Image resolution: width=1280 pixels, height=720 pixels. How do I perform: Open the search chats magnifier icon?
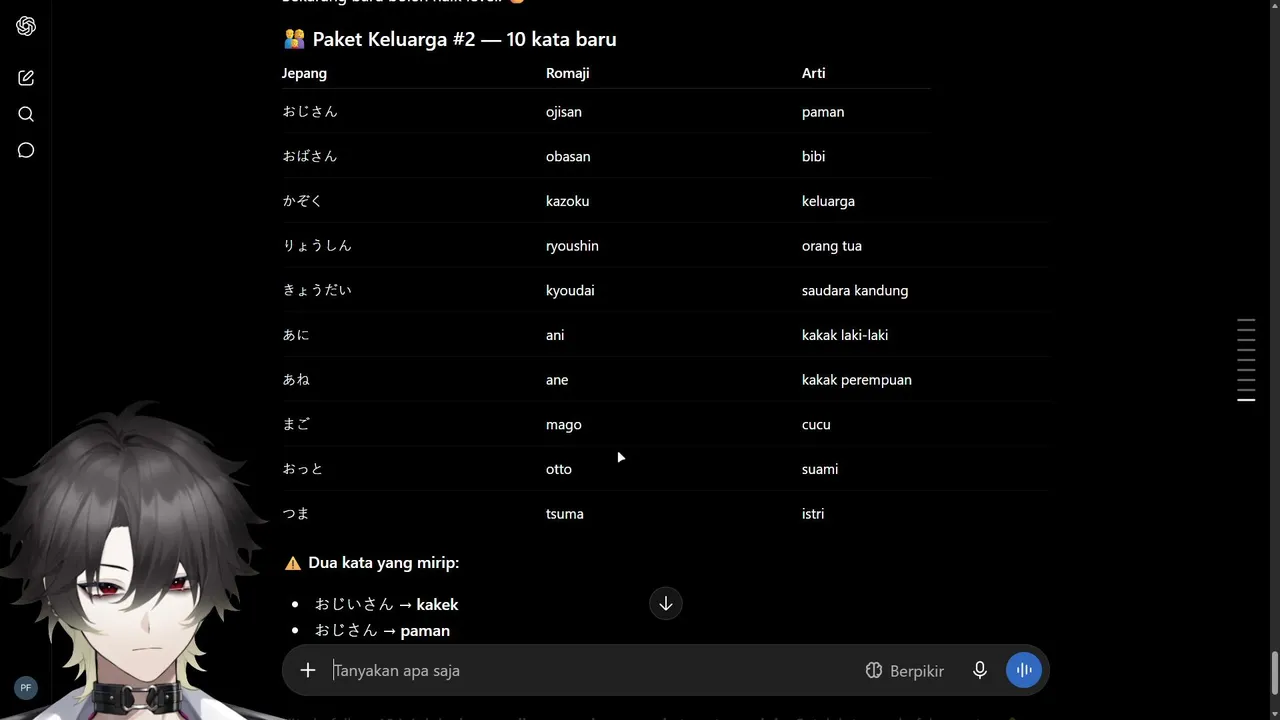click(x=26, y=114)
